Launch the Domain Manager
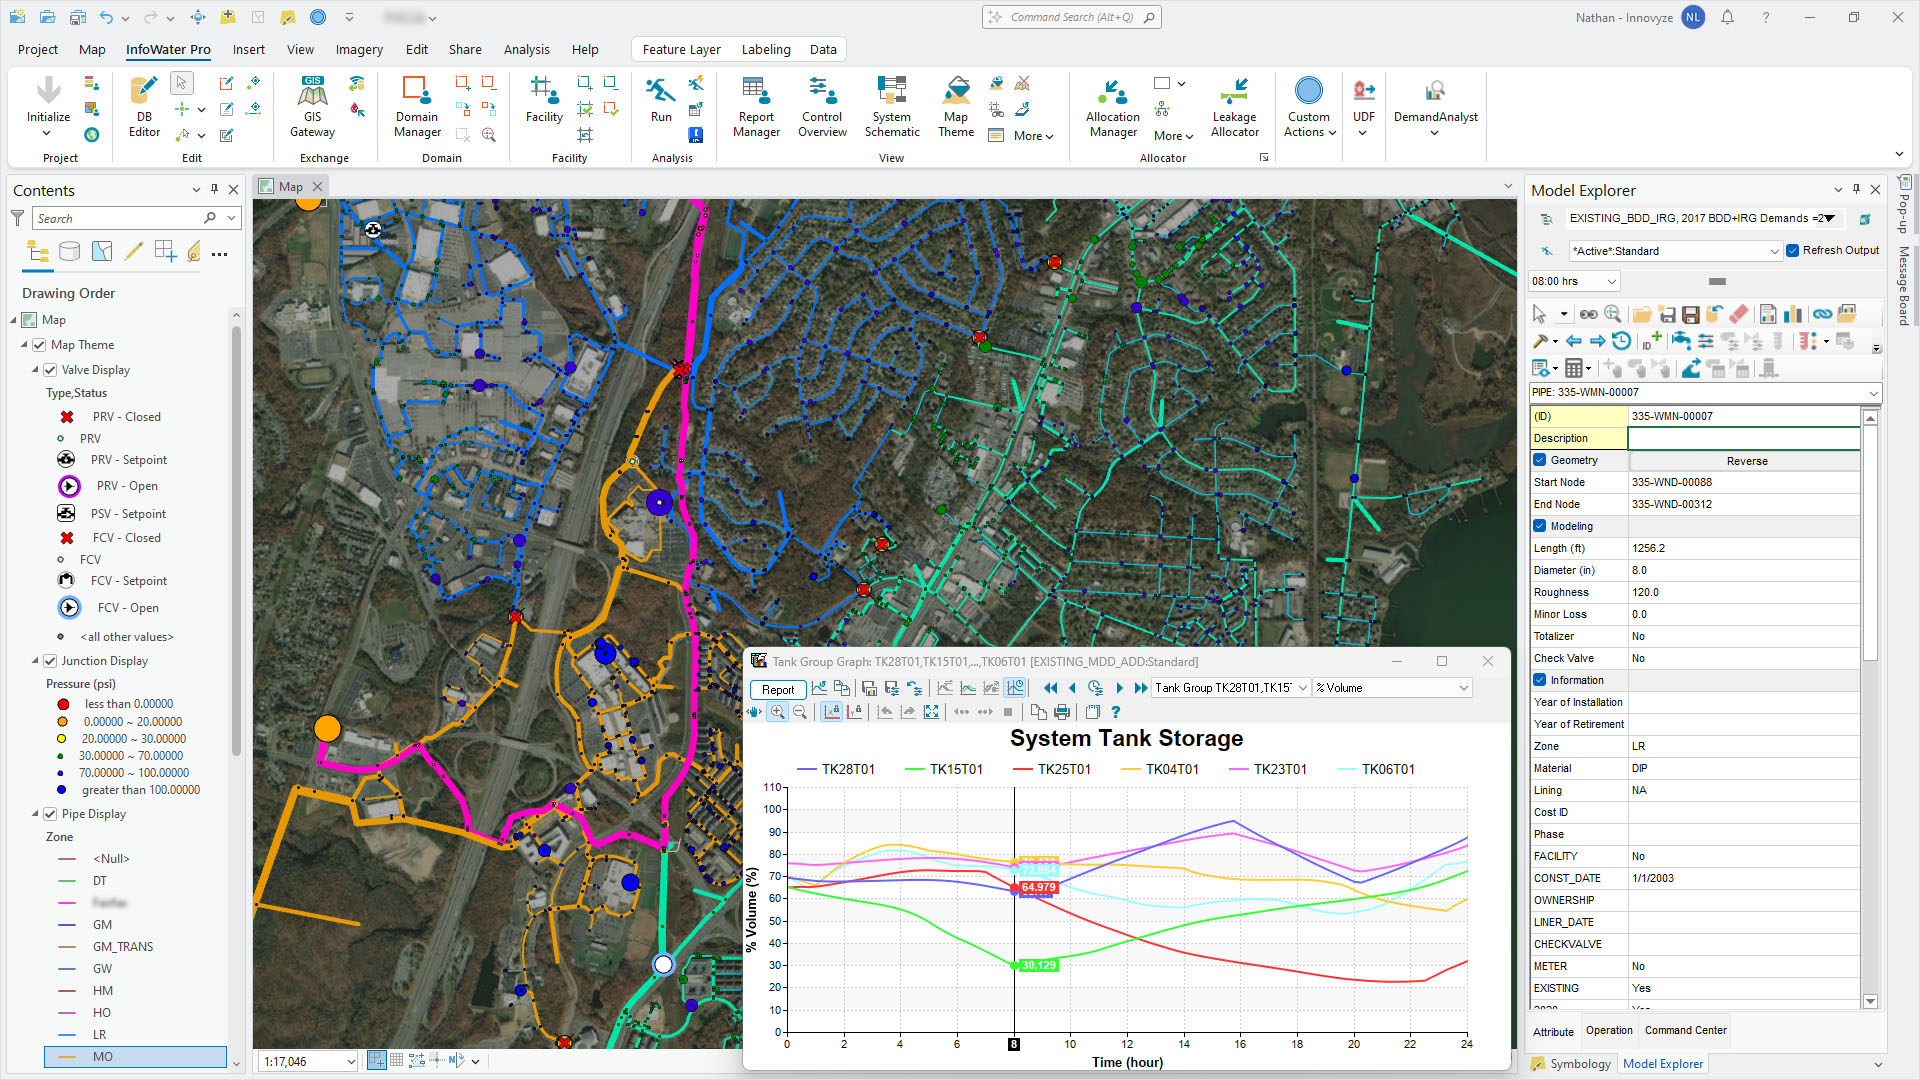The height and width of the screenshot is (1080, 1920). [416, 105]
